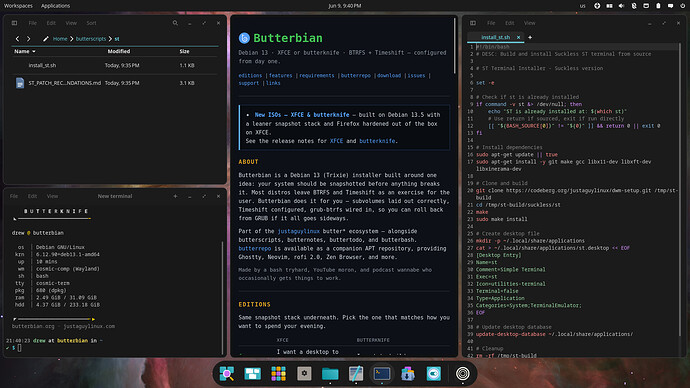The width and height of the screenshot is (690, 388).
Task: Go to Home in the path breadcrumb
Action: pos(60,39)
